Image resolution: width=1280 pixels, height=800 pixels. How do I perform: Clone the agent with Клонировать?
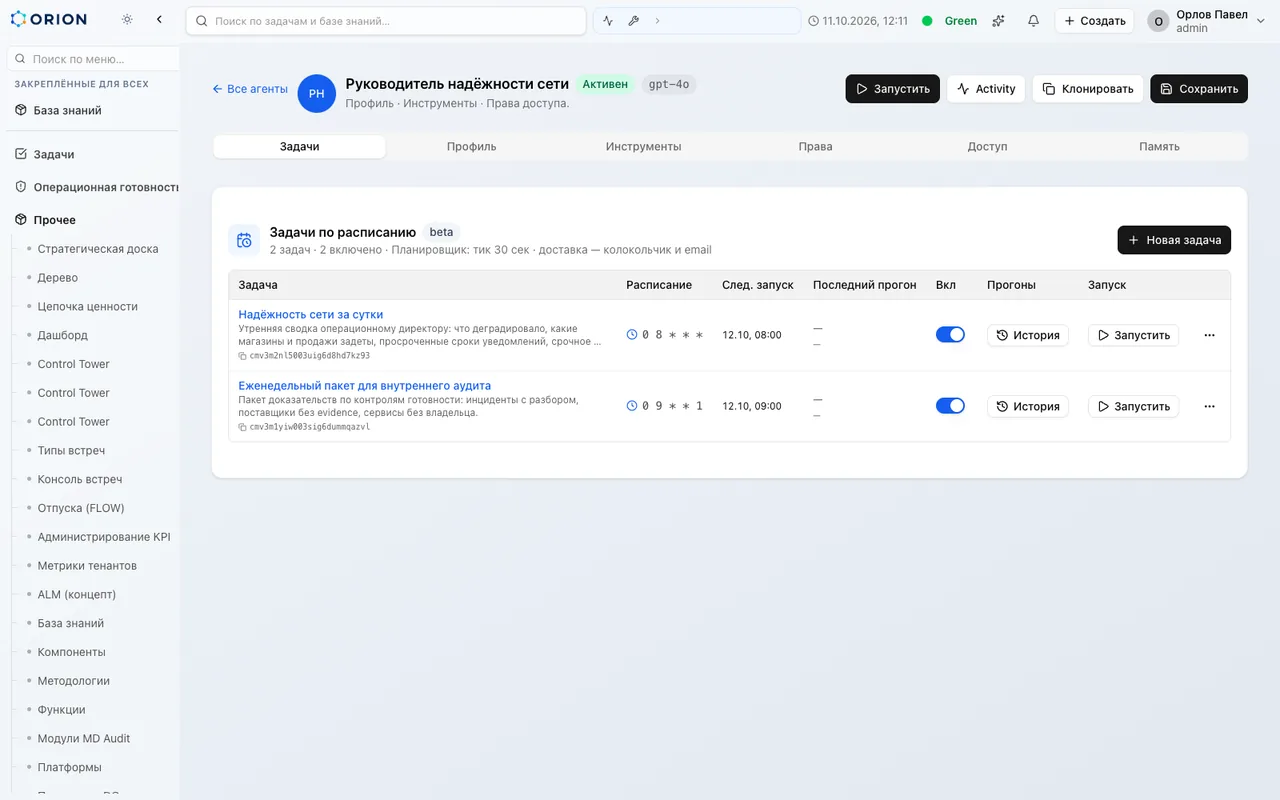tap(1088, 89)
